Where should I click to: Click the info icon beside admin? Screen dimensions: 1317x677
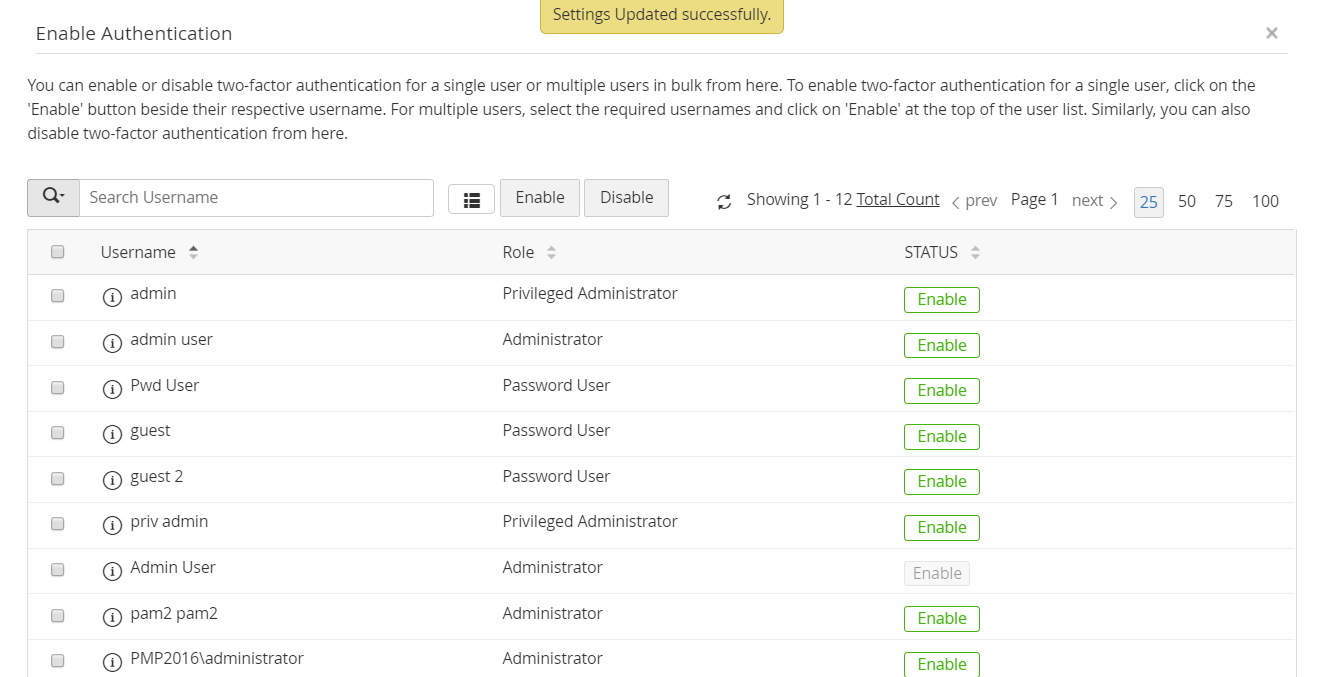112,296
